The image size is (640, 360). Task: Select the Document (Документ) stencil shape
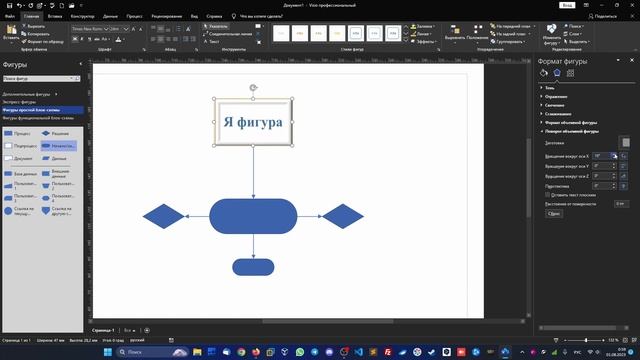pos(19,158)
